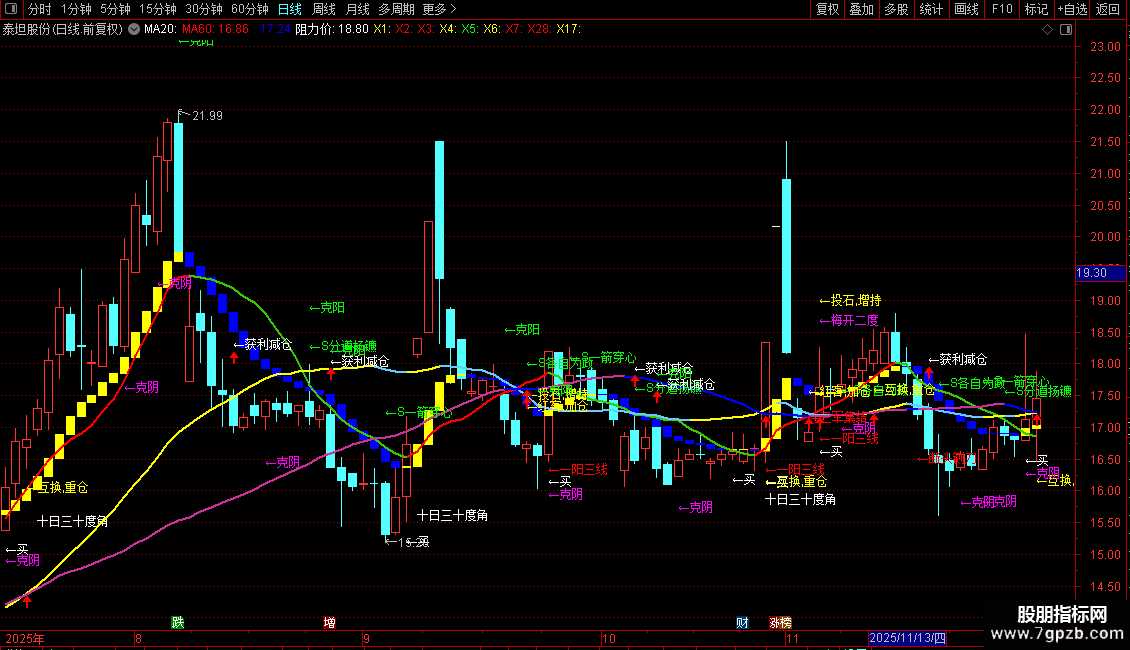Click the 21.99 high price annotation
The image size is (1130, 650).
click(x=207, y=115)
